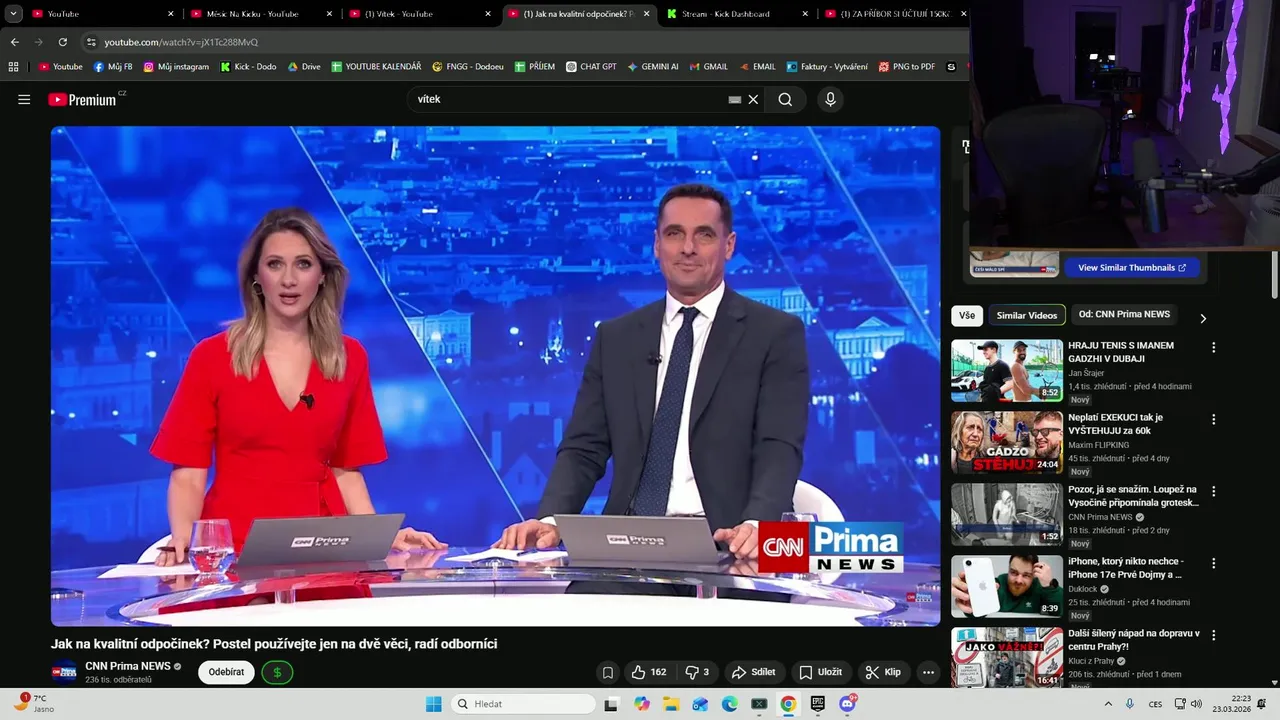Open GMAIL bookmark
This screenshot has width=1280, height=720.
[708, 67]
